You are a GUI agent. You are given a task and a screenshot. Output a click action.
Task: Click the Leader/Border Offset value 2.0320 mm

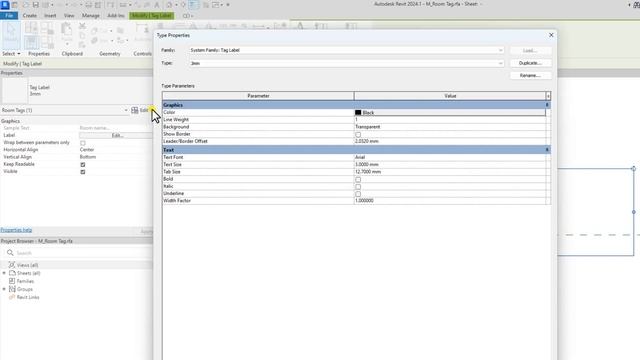pos(450,141)
